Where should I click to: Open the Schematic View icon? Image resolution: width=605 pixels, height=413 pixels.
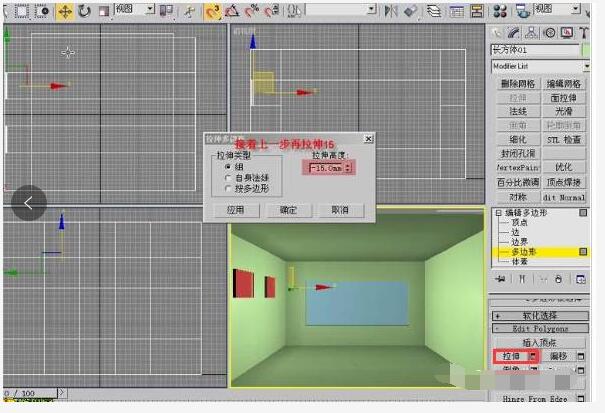[x=477, y=12]
